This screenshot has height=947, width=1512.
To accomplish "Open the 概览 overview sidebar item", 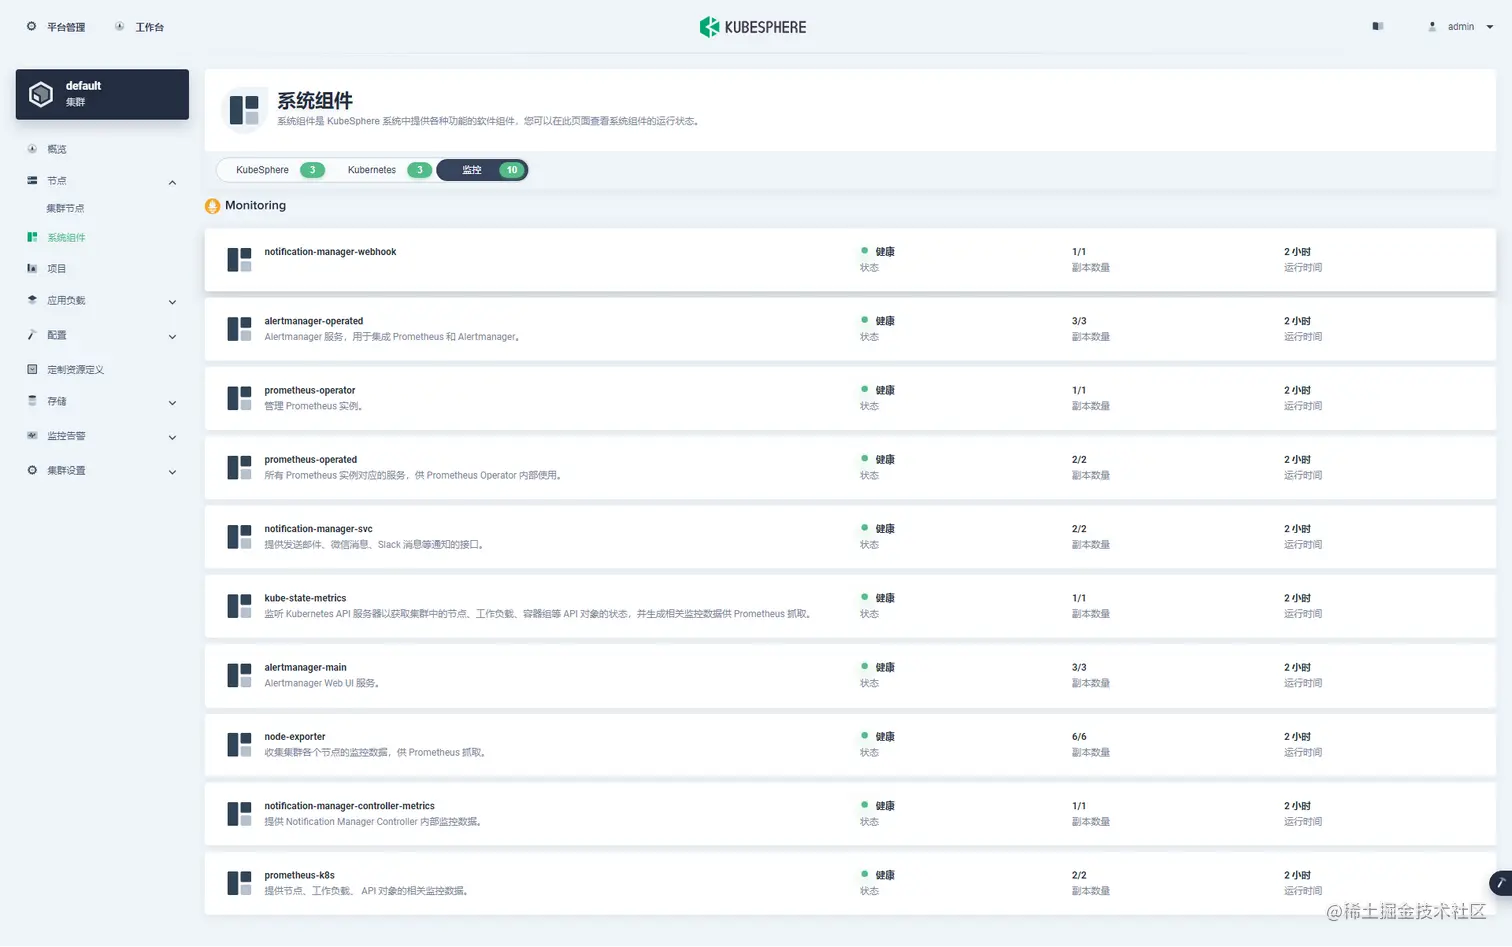I will (57, 149).
